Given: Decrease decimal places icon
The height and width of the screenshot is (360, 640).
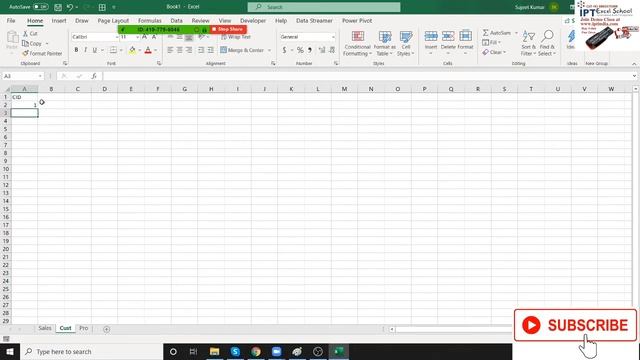Looking at the screenshot, I should click(332, 50).
